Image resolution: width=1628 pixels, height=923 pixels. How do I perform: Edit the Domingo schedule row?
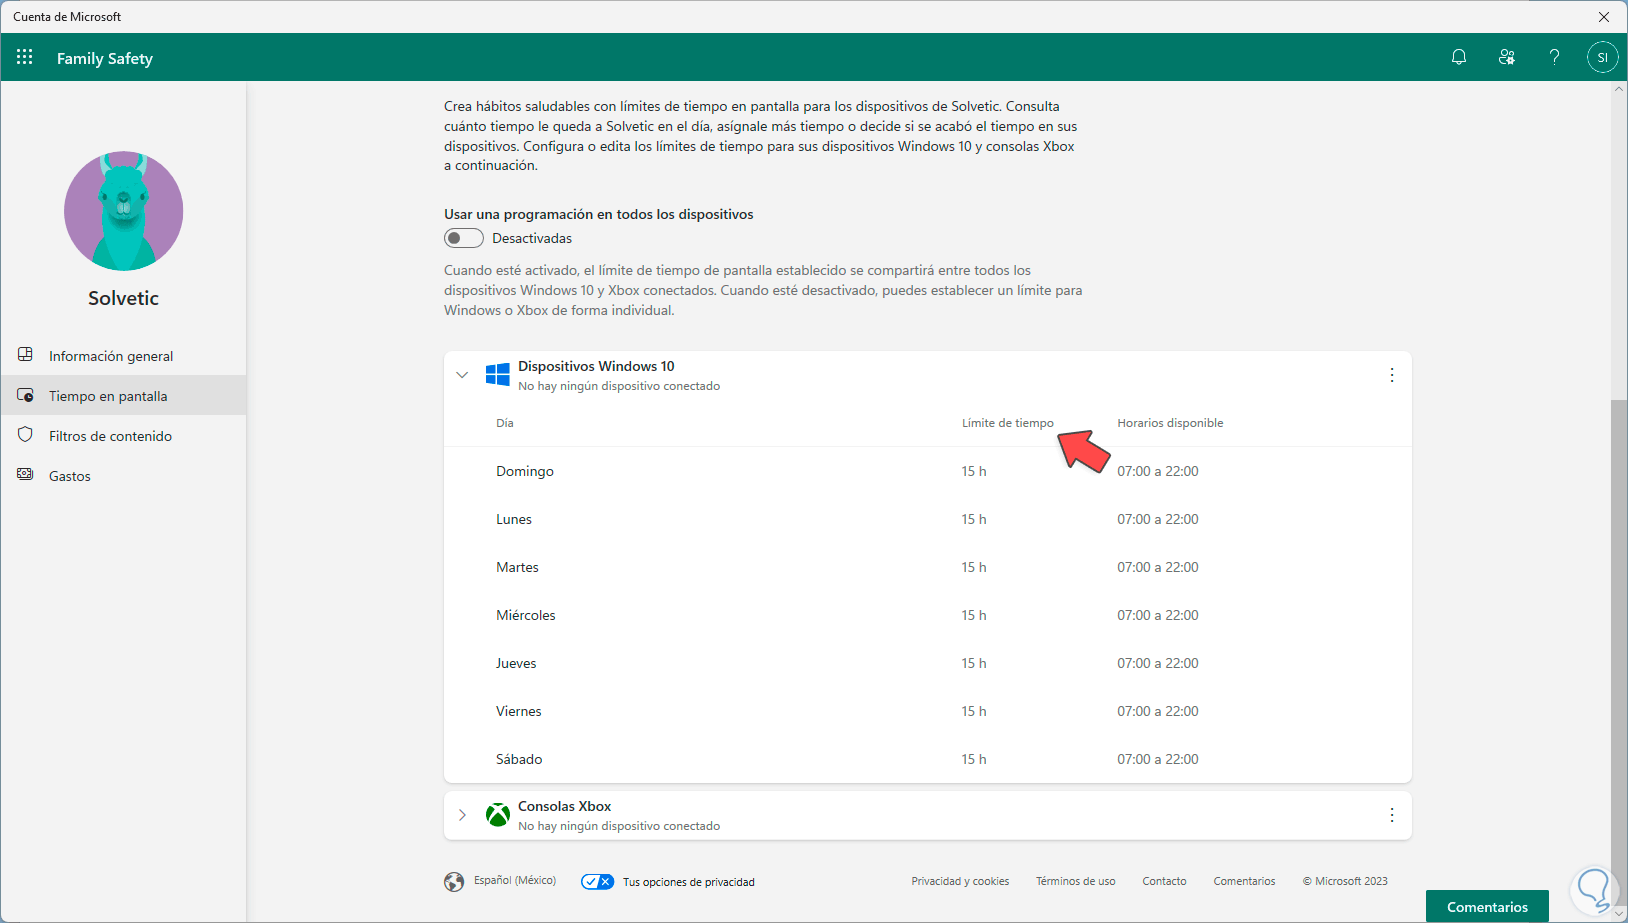pyautogui.click(x=928, y=471)
